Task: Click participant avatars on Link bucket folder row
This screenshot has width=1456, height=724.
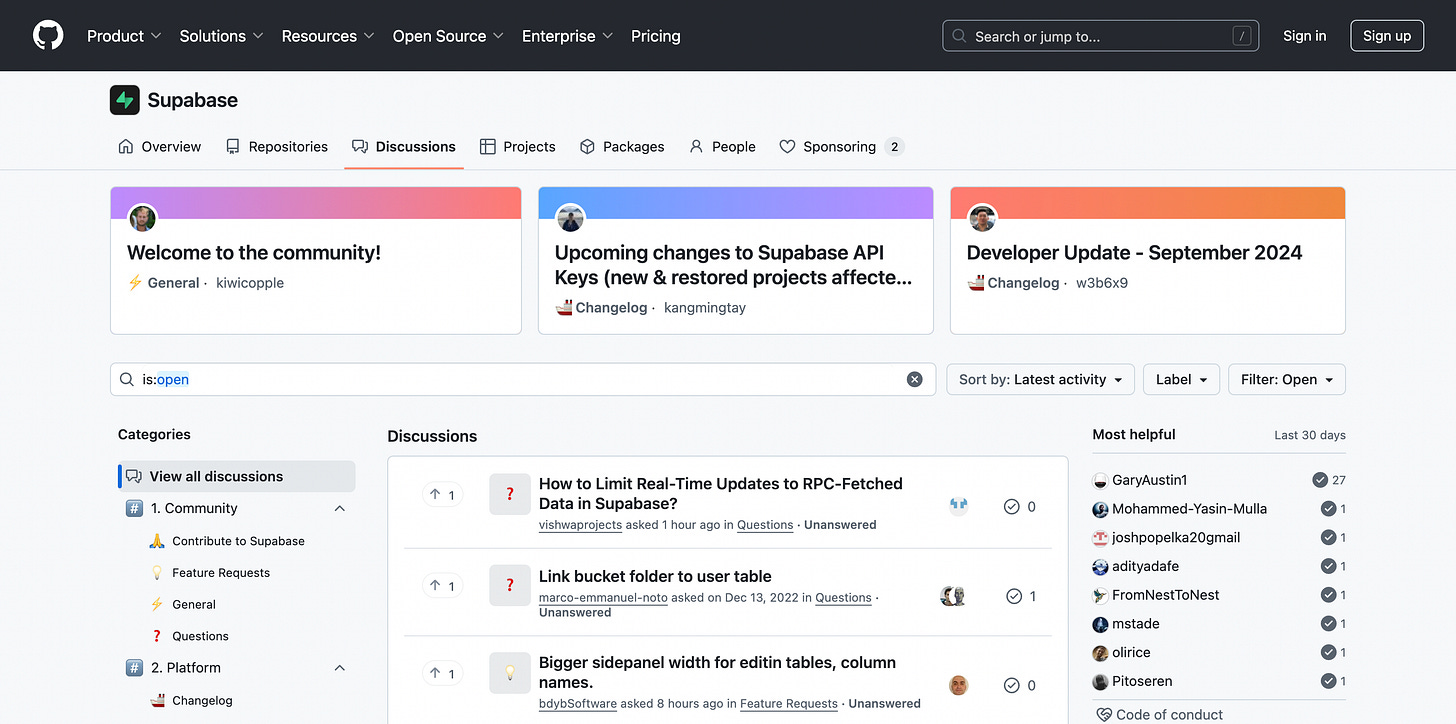Action: click(954, 596)
